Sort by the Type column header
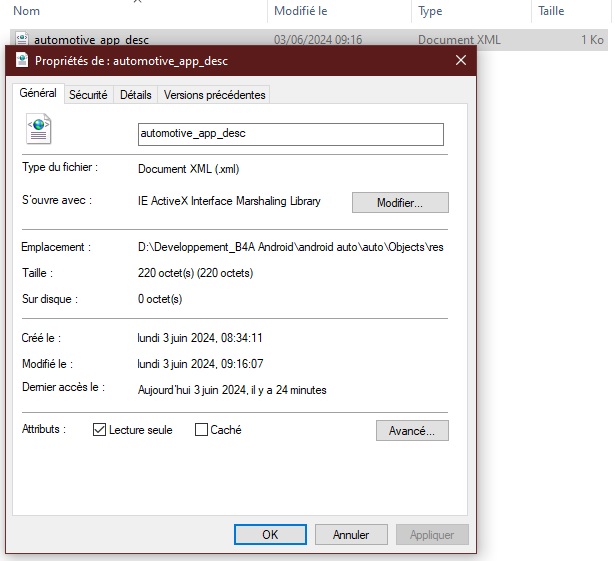Viewport: 615px width, 561px height. point(430,11)
